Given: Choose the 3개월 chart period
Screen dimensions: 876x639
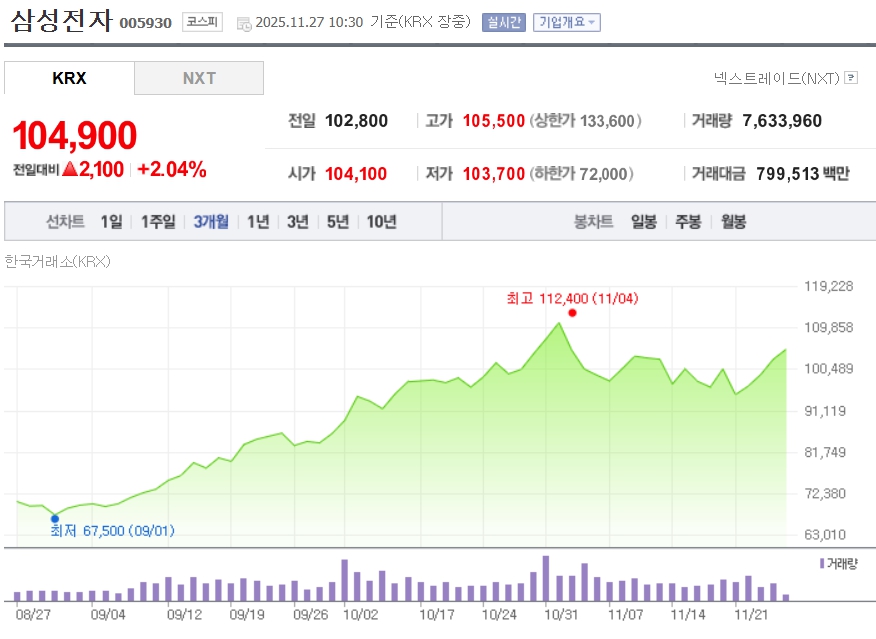Looking at the screenshot, I should [x=211, y=222].
